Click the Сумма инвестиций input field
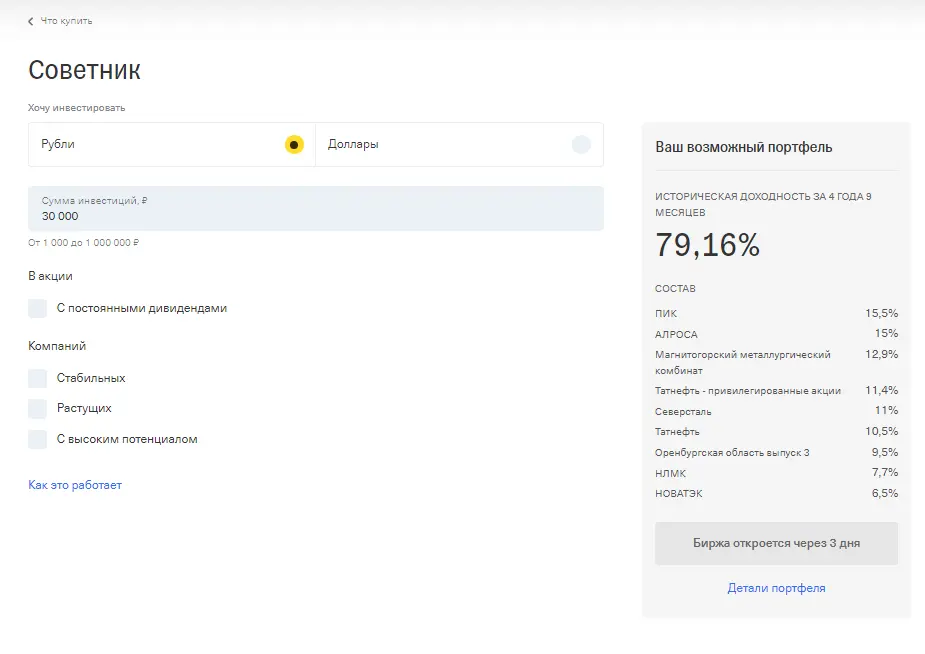 [x=316, y=208]
